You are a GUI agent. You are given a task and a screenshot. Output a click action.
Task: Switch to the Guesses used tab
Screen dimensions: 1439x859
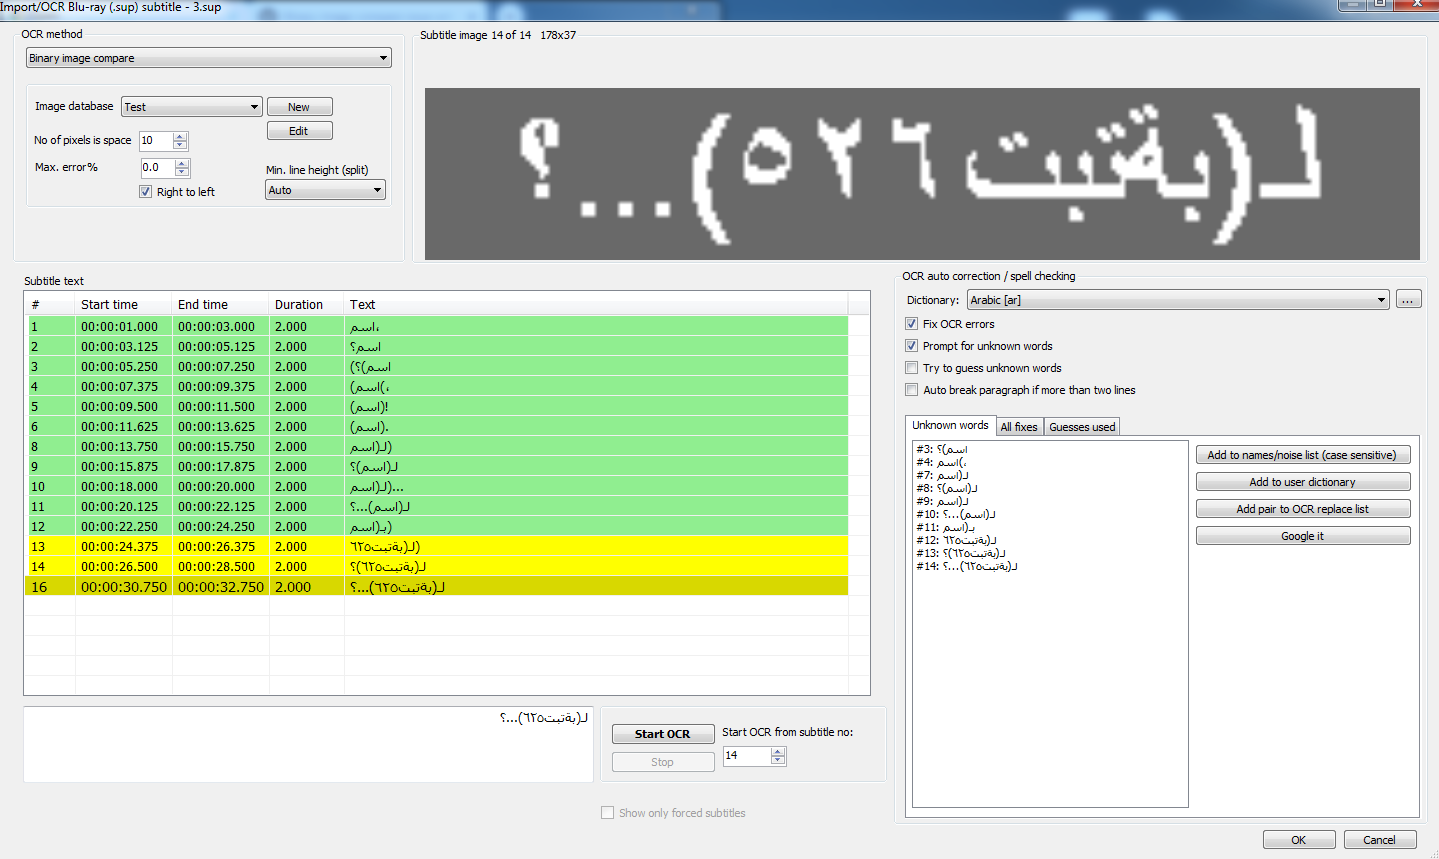pyautogui.click(x=1082, y=427)
